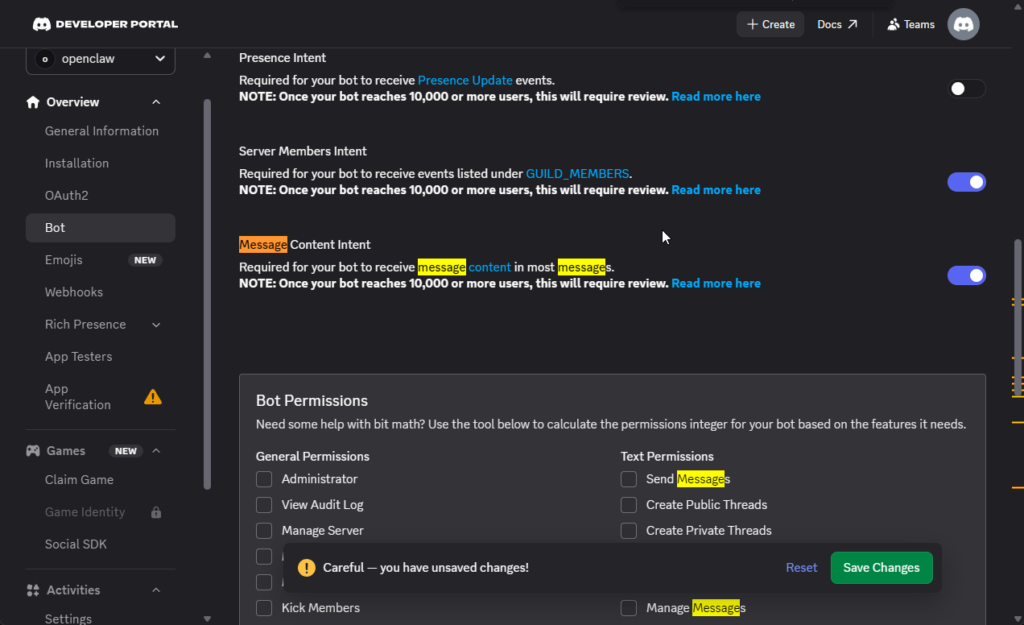This screenshot has height=625, width=1024.
Task: Check the Send Messages permission
Action: [x=628, y=479]
